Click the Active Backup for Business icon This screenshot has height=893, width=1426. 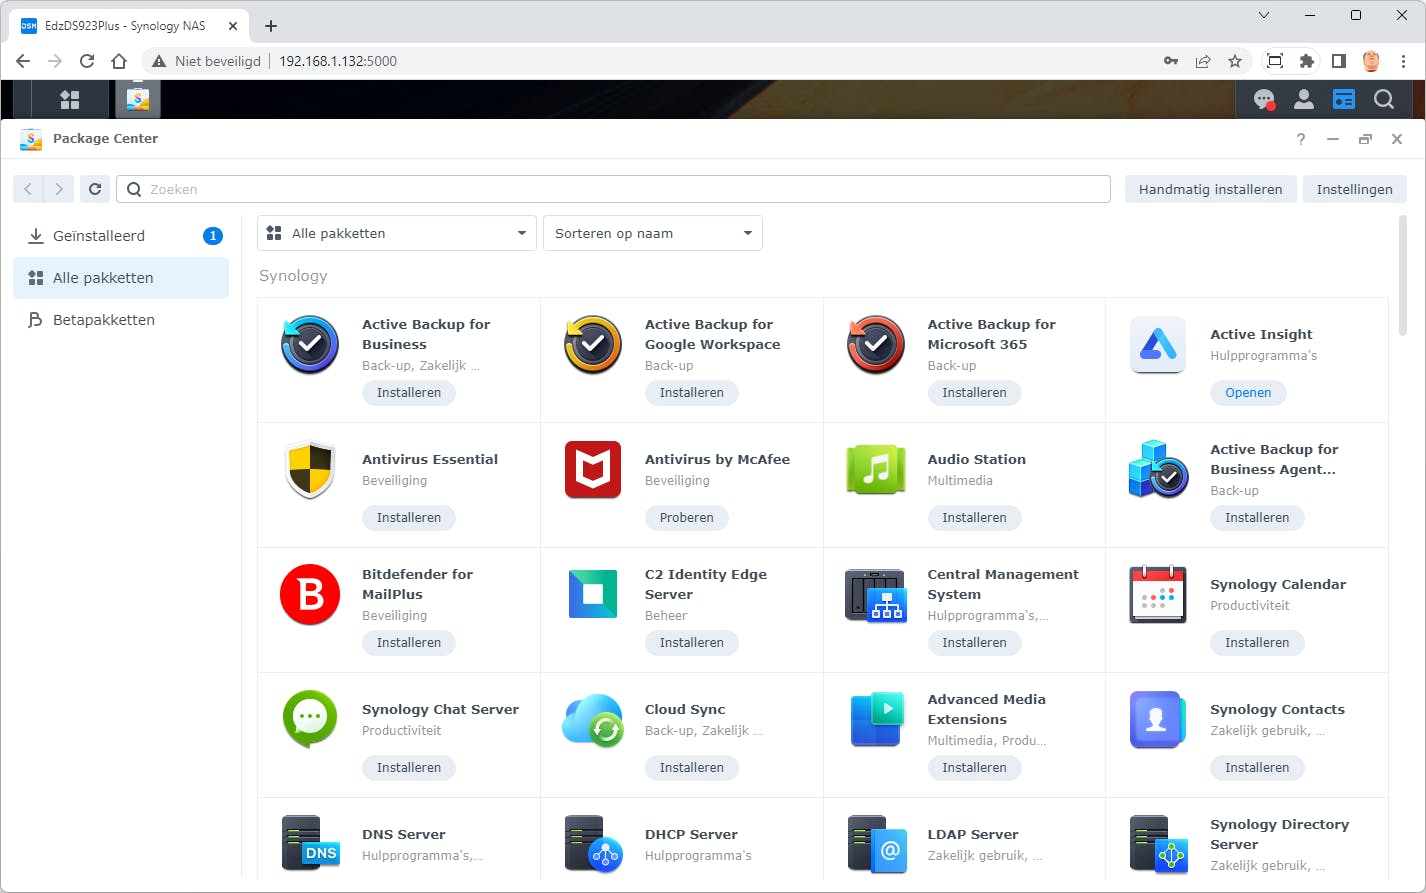pyautogui.click(x=310, y=345)
